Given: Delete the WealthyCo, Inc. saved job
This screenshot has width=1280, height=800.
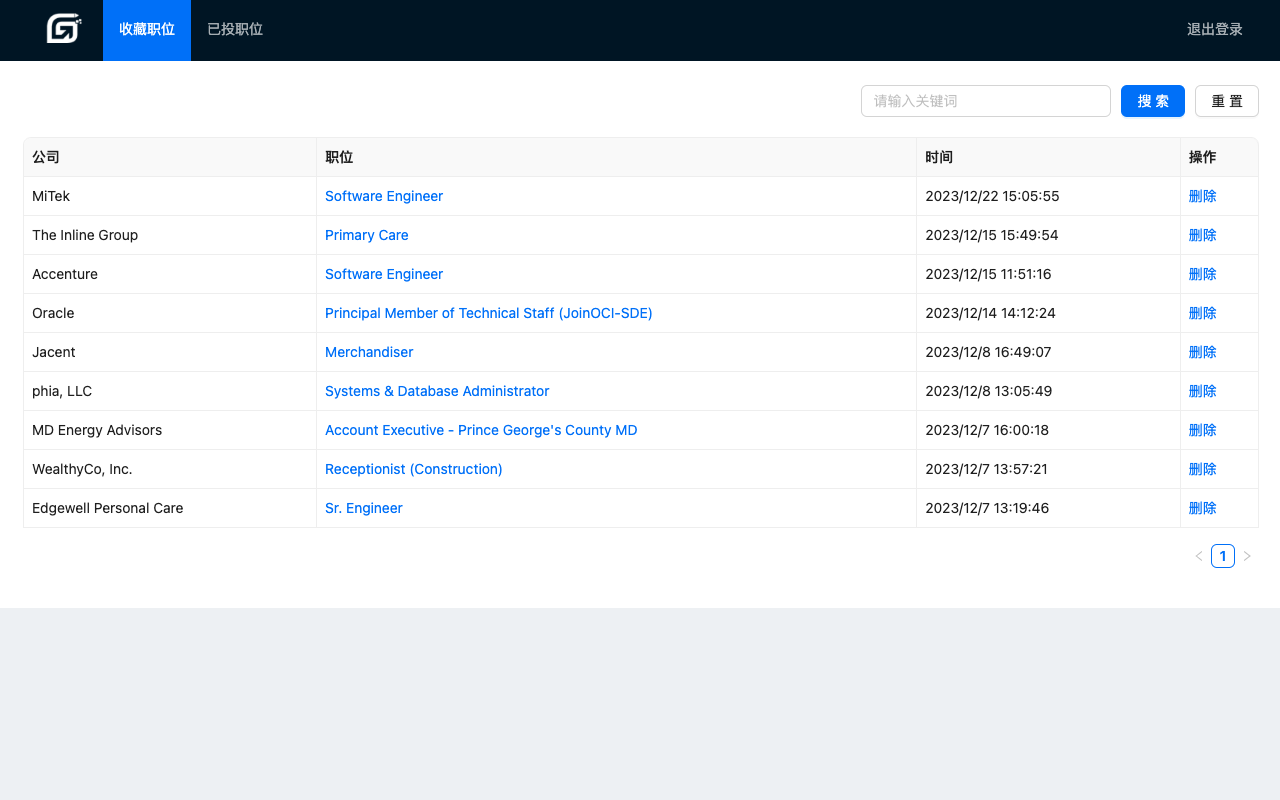Looking at the screenshot, I should 1203,469.
